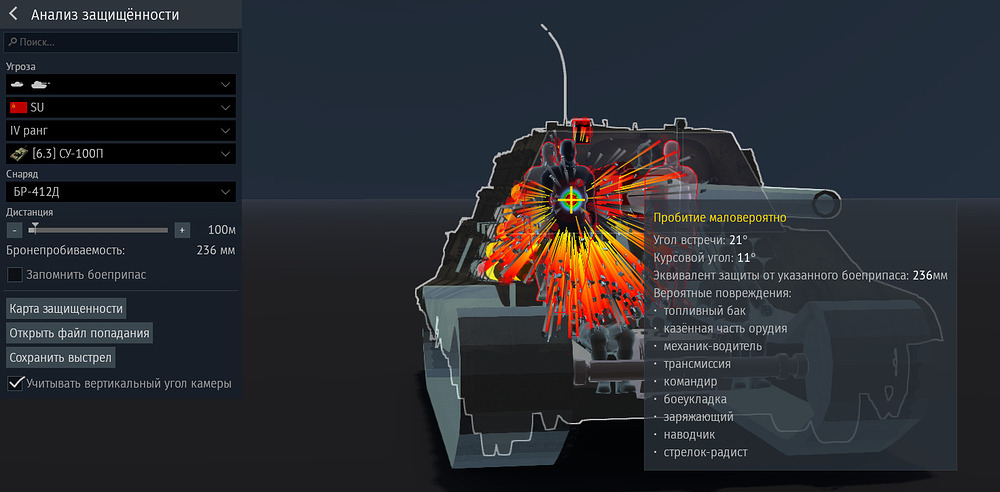The height and width of the screenshot is (492, 1000).
Task: Open the БР-412Д shell dropdown
Action: pyautogui.click(x=226, y=192)
